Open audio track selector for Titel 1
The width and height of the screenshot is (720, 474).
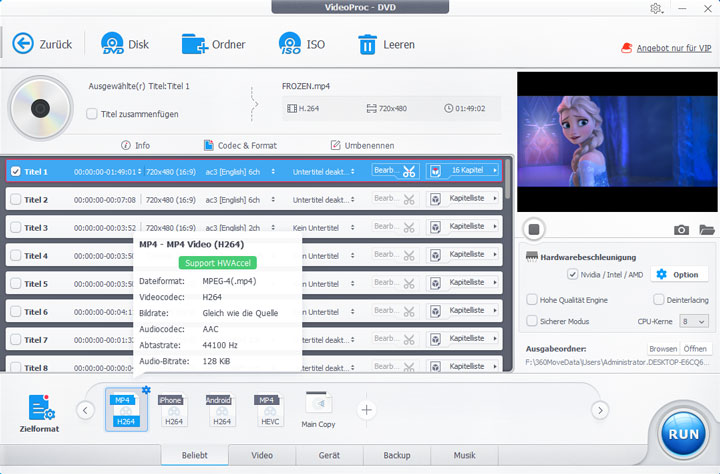[273, 171]
